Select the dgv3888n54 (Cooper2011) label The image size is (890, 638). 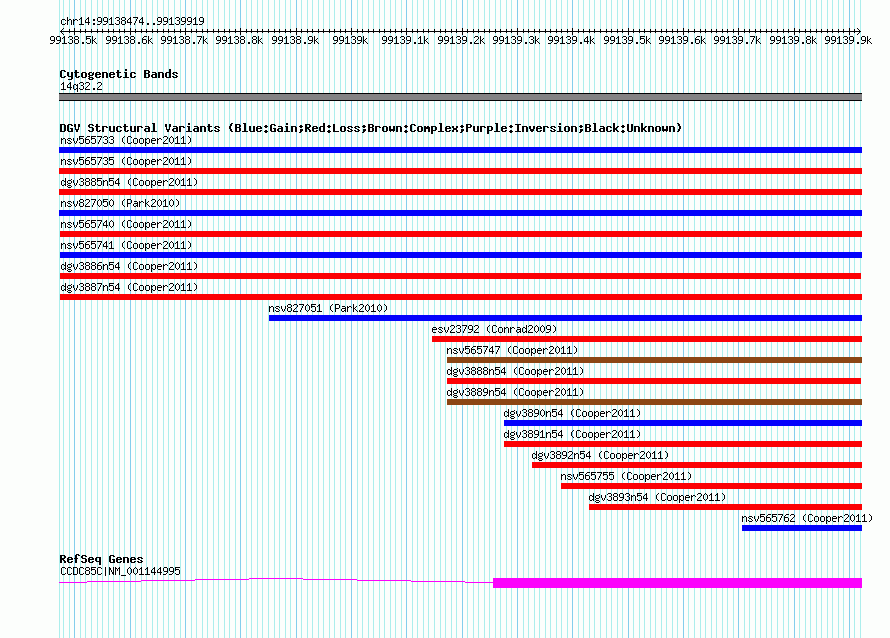515,371
